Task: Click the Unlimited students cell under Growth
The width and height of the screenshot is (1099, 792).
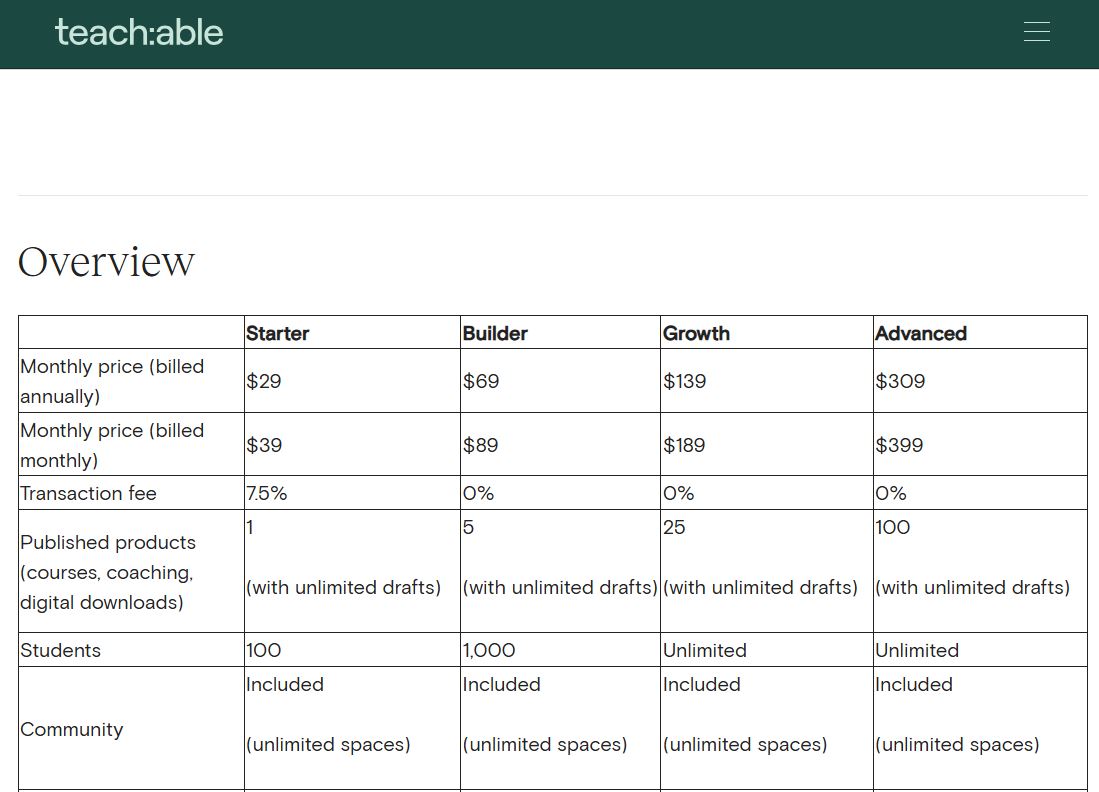Action: (705, 650)
